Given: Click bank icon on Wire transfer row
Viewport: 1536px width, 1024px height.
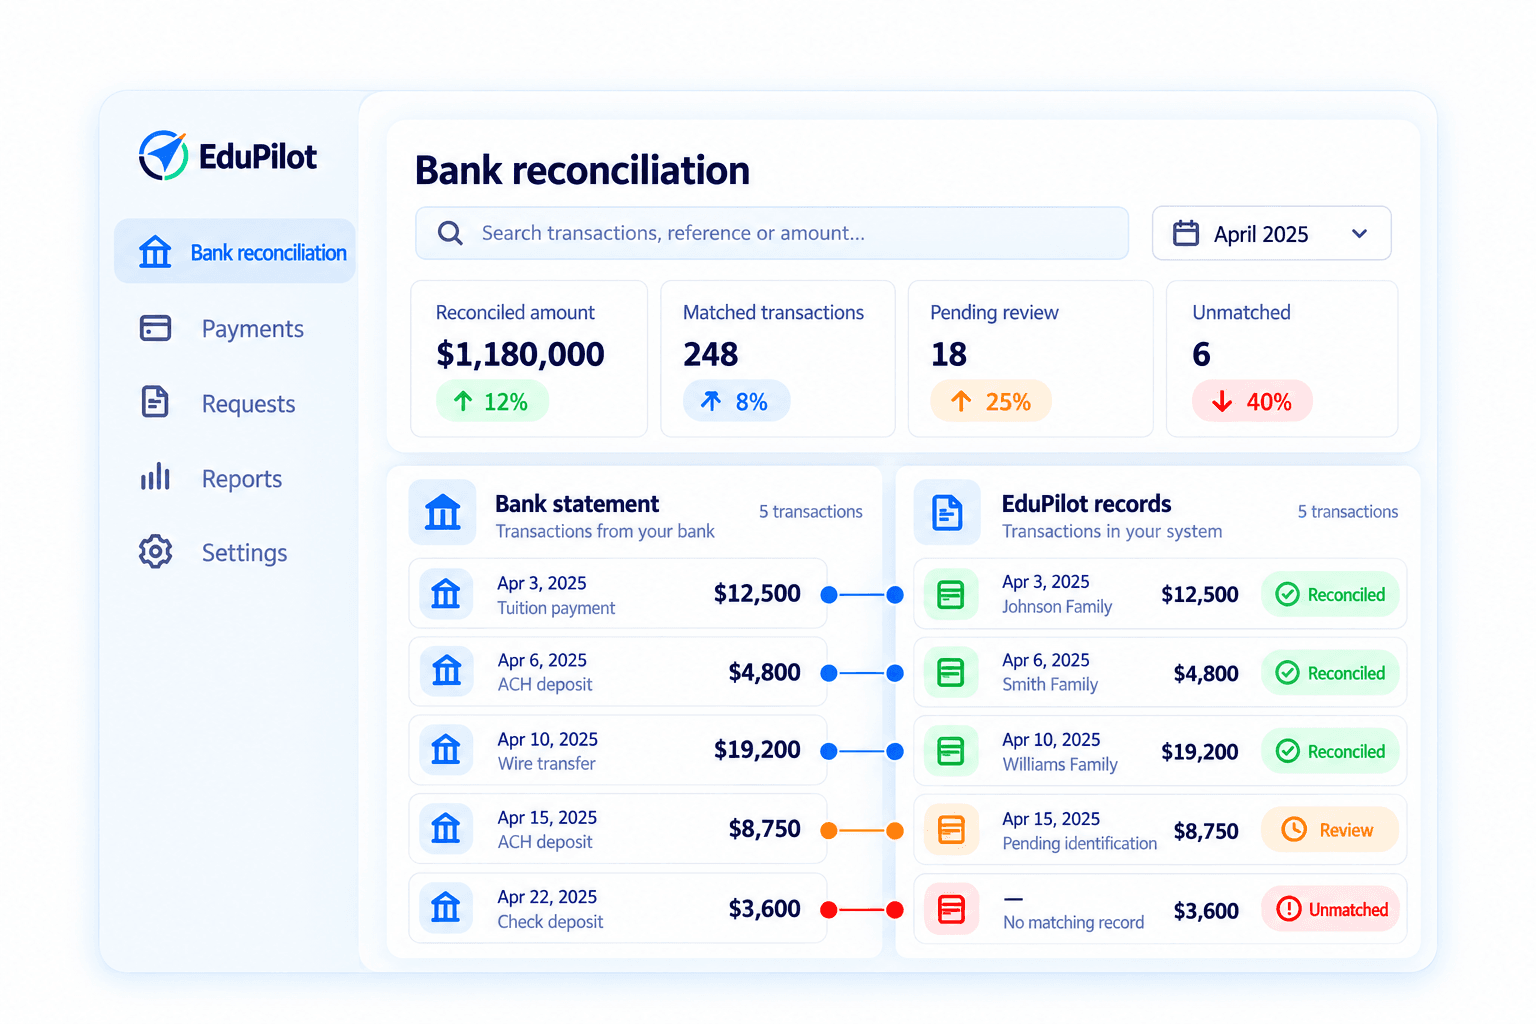Looking at the screenshot, I should coord(446,750).
